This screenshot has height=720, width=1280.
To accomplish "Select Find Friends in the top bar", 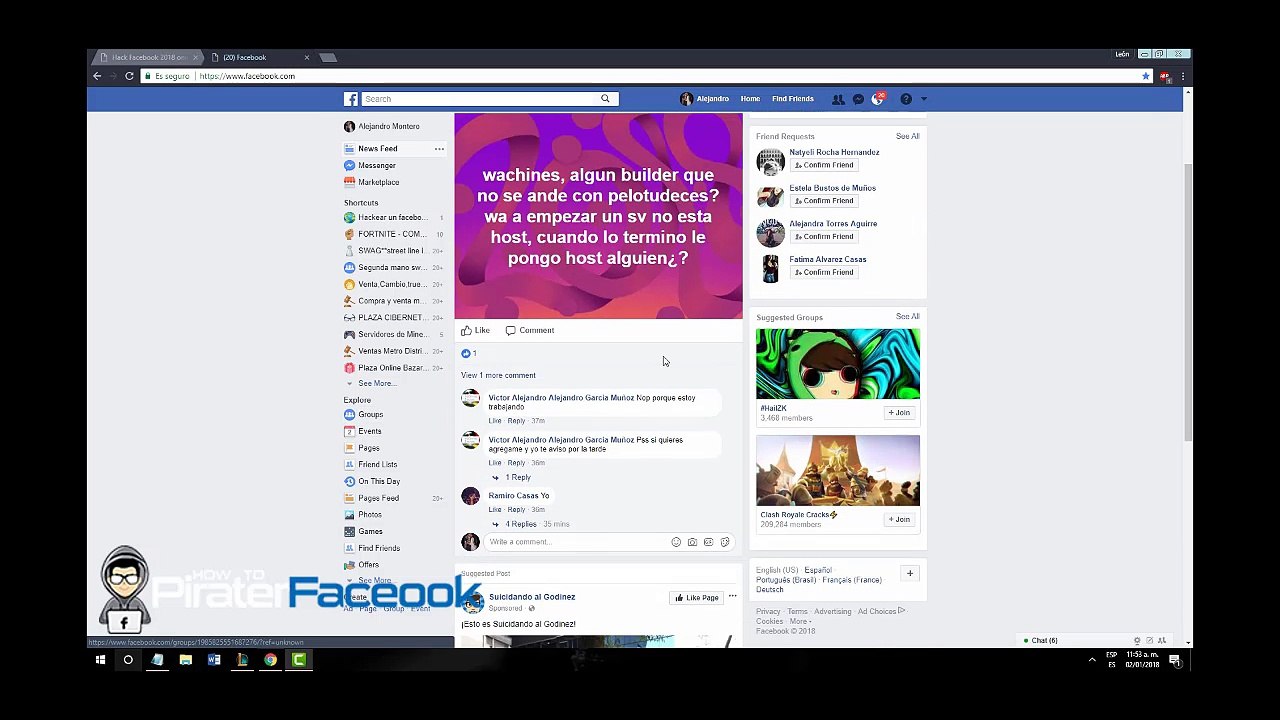I will point(793,99).
